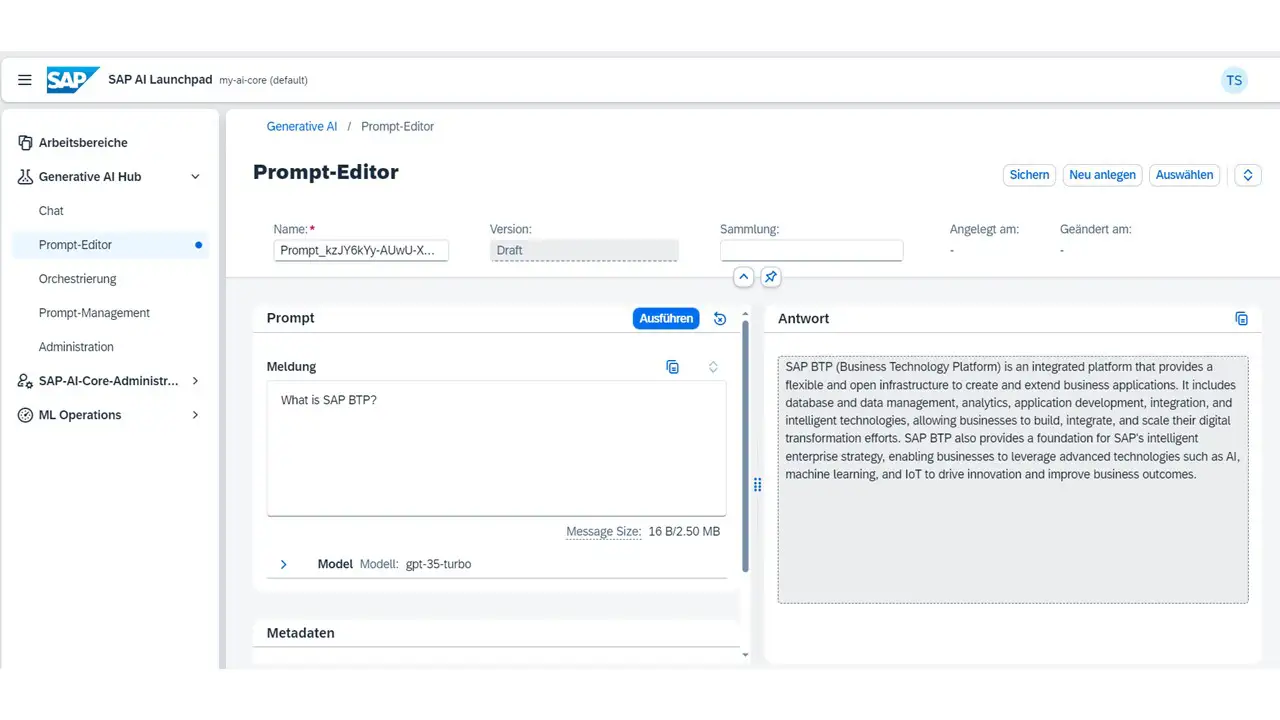Viewport: 1280px width, 720px height.
Task: Click the ML Operations icon
Action: click(x=26, y=415)
